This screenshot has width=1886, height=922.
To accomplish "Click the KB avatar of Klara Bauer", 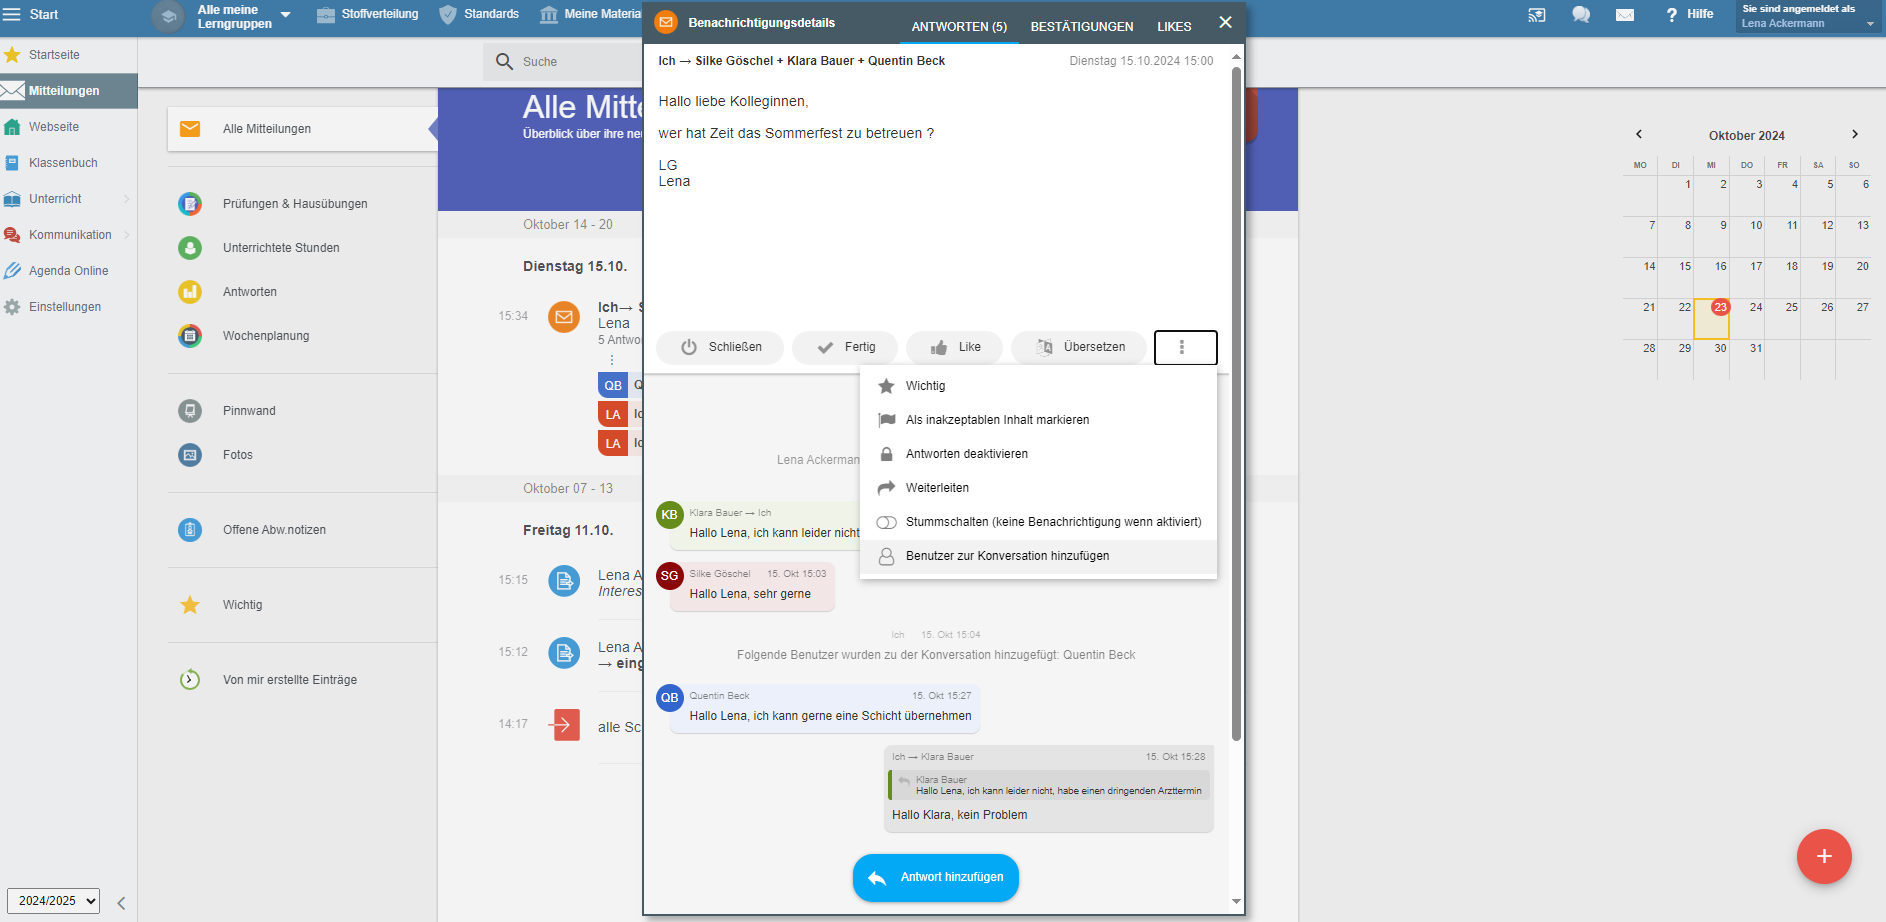I will point(670,515).
